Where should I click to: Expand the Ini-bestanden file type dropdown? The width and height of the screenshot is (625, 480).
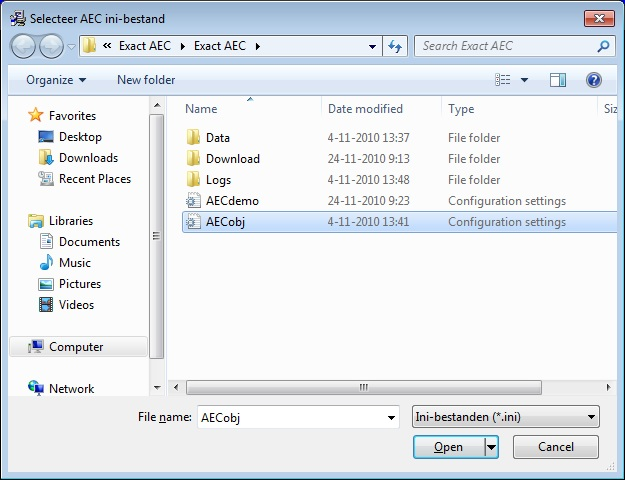click(x=592, y=417)
